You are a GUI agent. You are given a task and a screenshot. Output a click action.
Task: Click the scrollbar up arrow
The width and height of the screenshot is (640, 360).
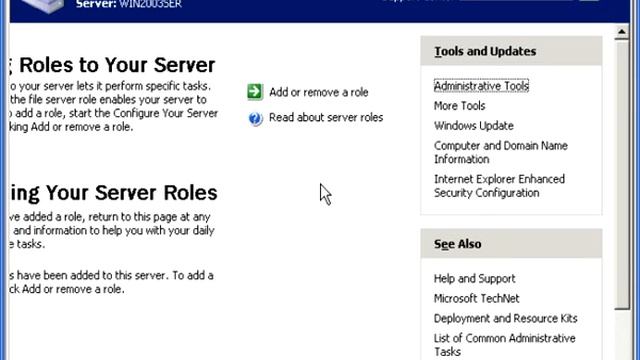[622, 32]
